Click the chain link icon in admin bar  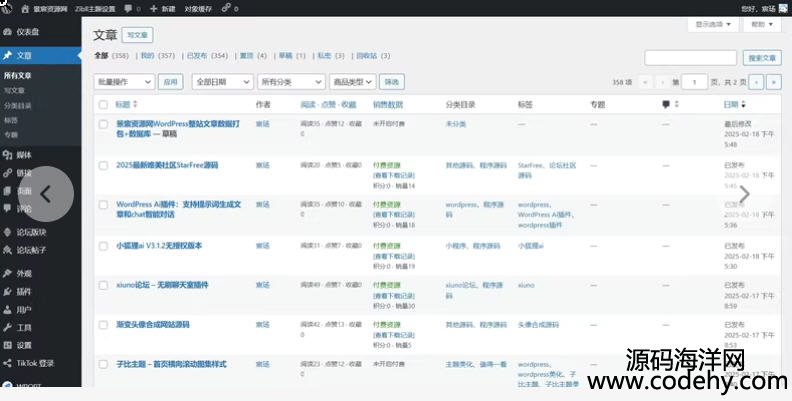[x=226, y=8]
